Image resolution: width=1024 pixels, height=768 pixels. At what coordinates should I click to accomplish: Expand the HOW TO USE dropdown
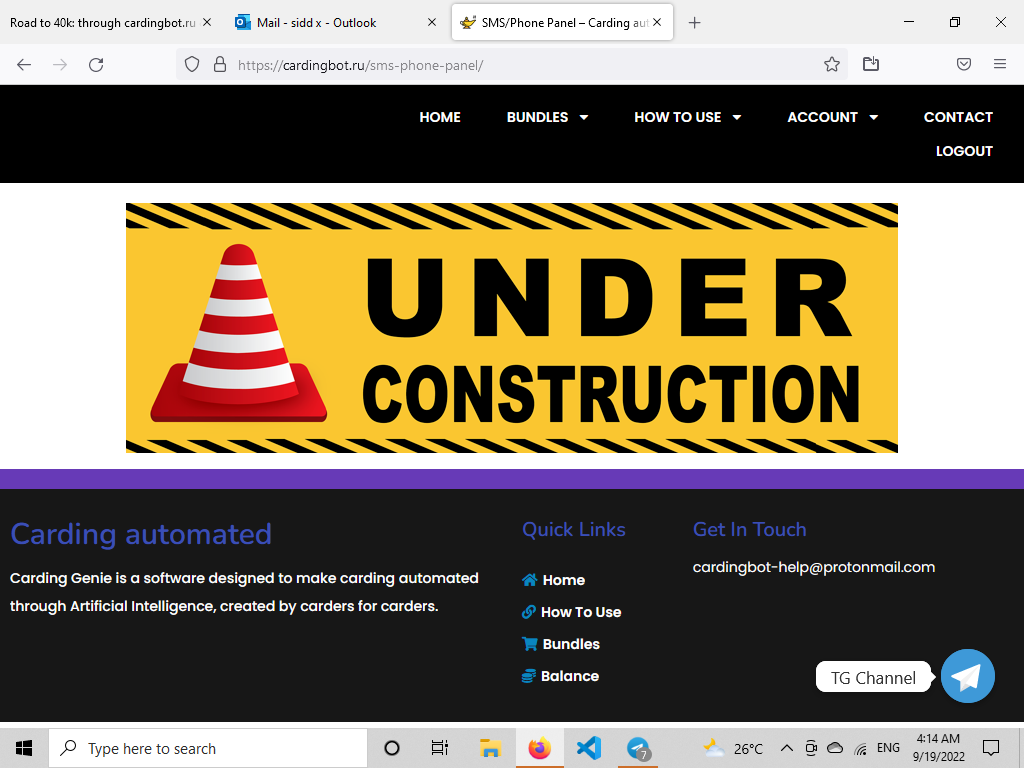pyautogui.click(x=687, y=117)
